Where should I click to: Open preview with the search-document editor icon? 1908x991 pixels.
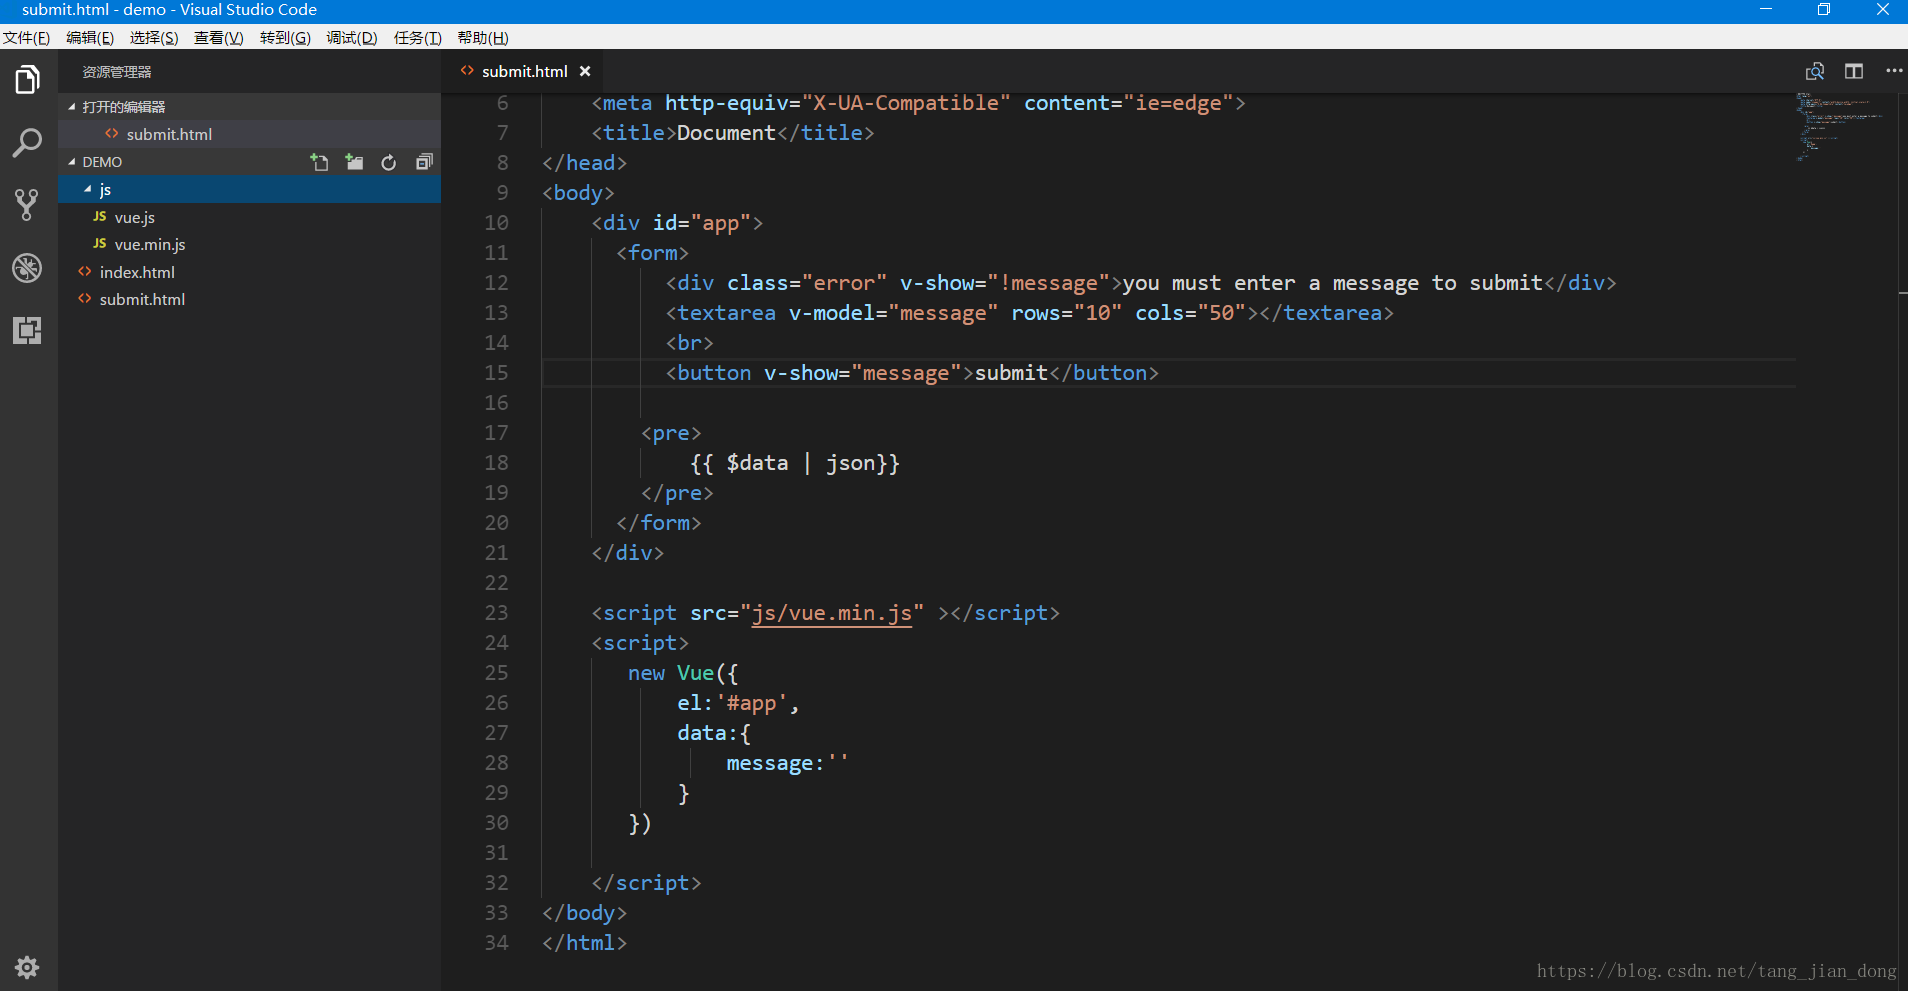pyautogui.click(x=1815, y=71)
